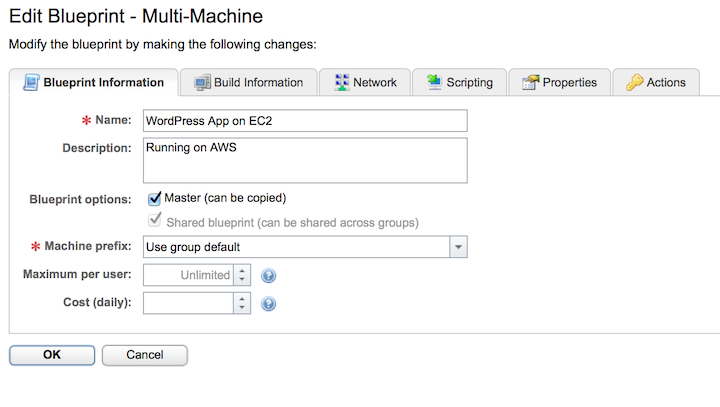Click the Properties tab icon
Viewport: 720px width, 407px height.
531,83
